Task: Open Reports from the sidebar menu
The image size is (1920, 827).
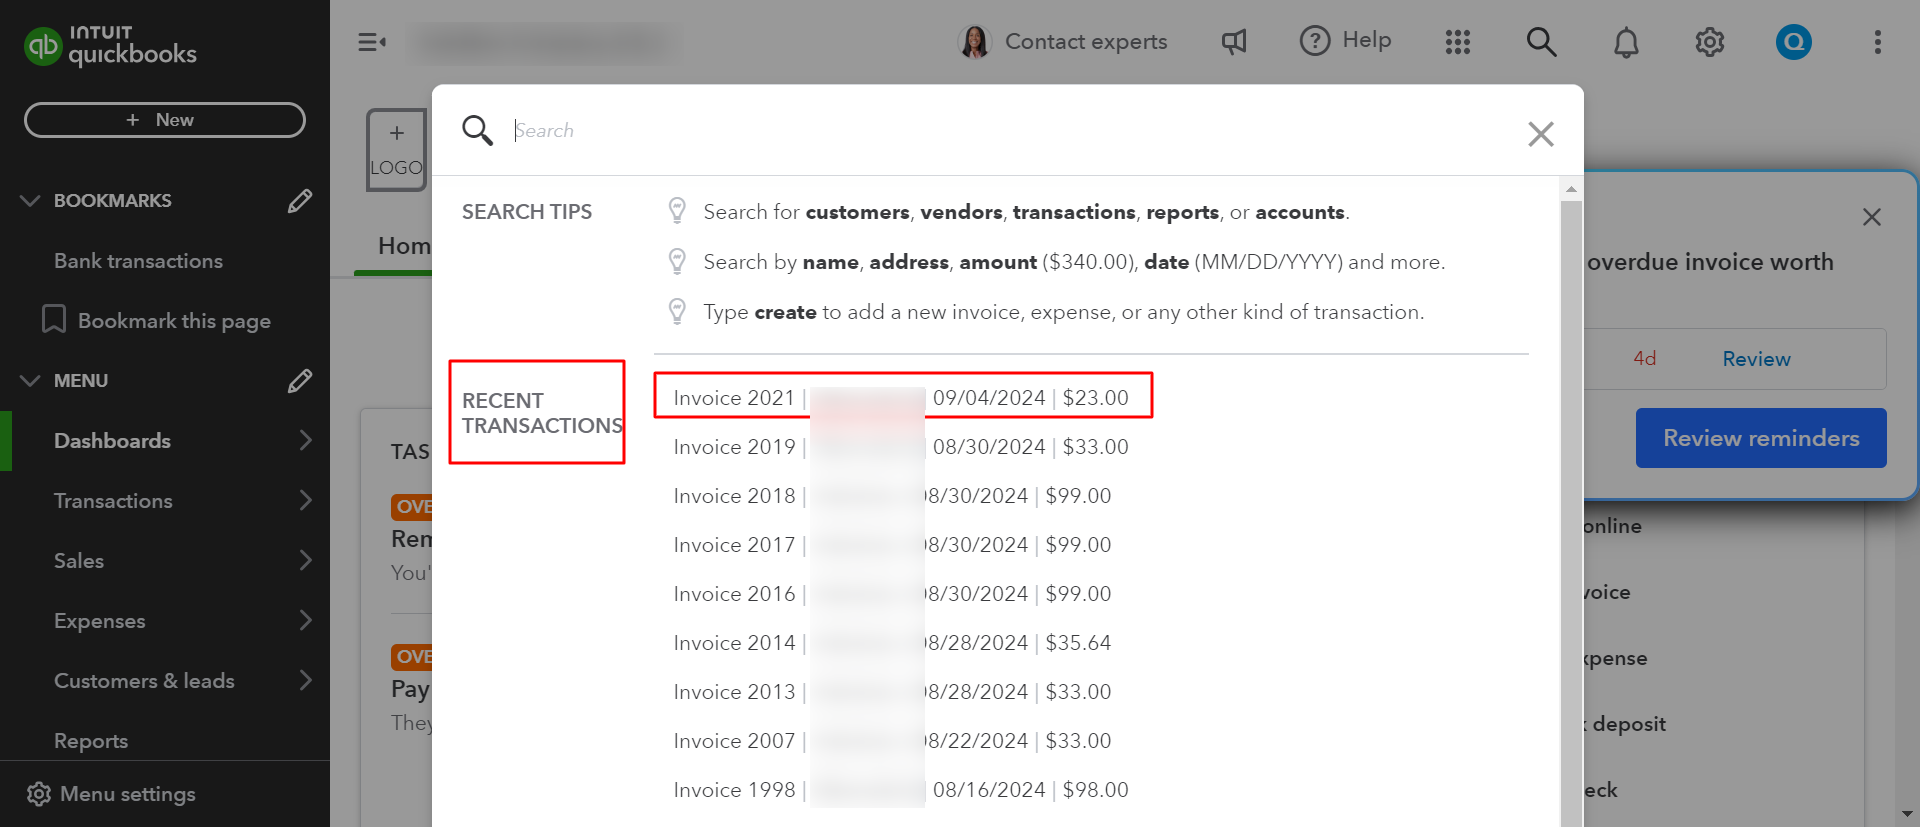Action: 91,741
